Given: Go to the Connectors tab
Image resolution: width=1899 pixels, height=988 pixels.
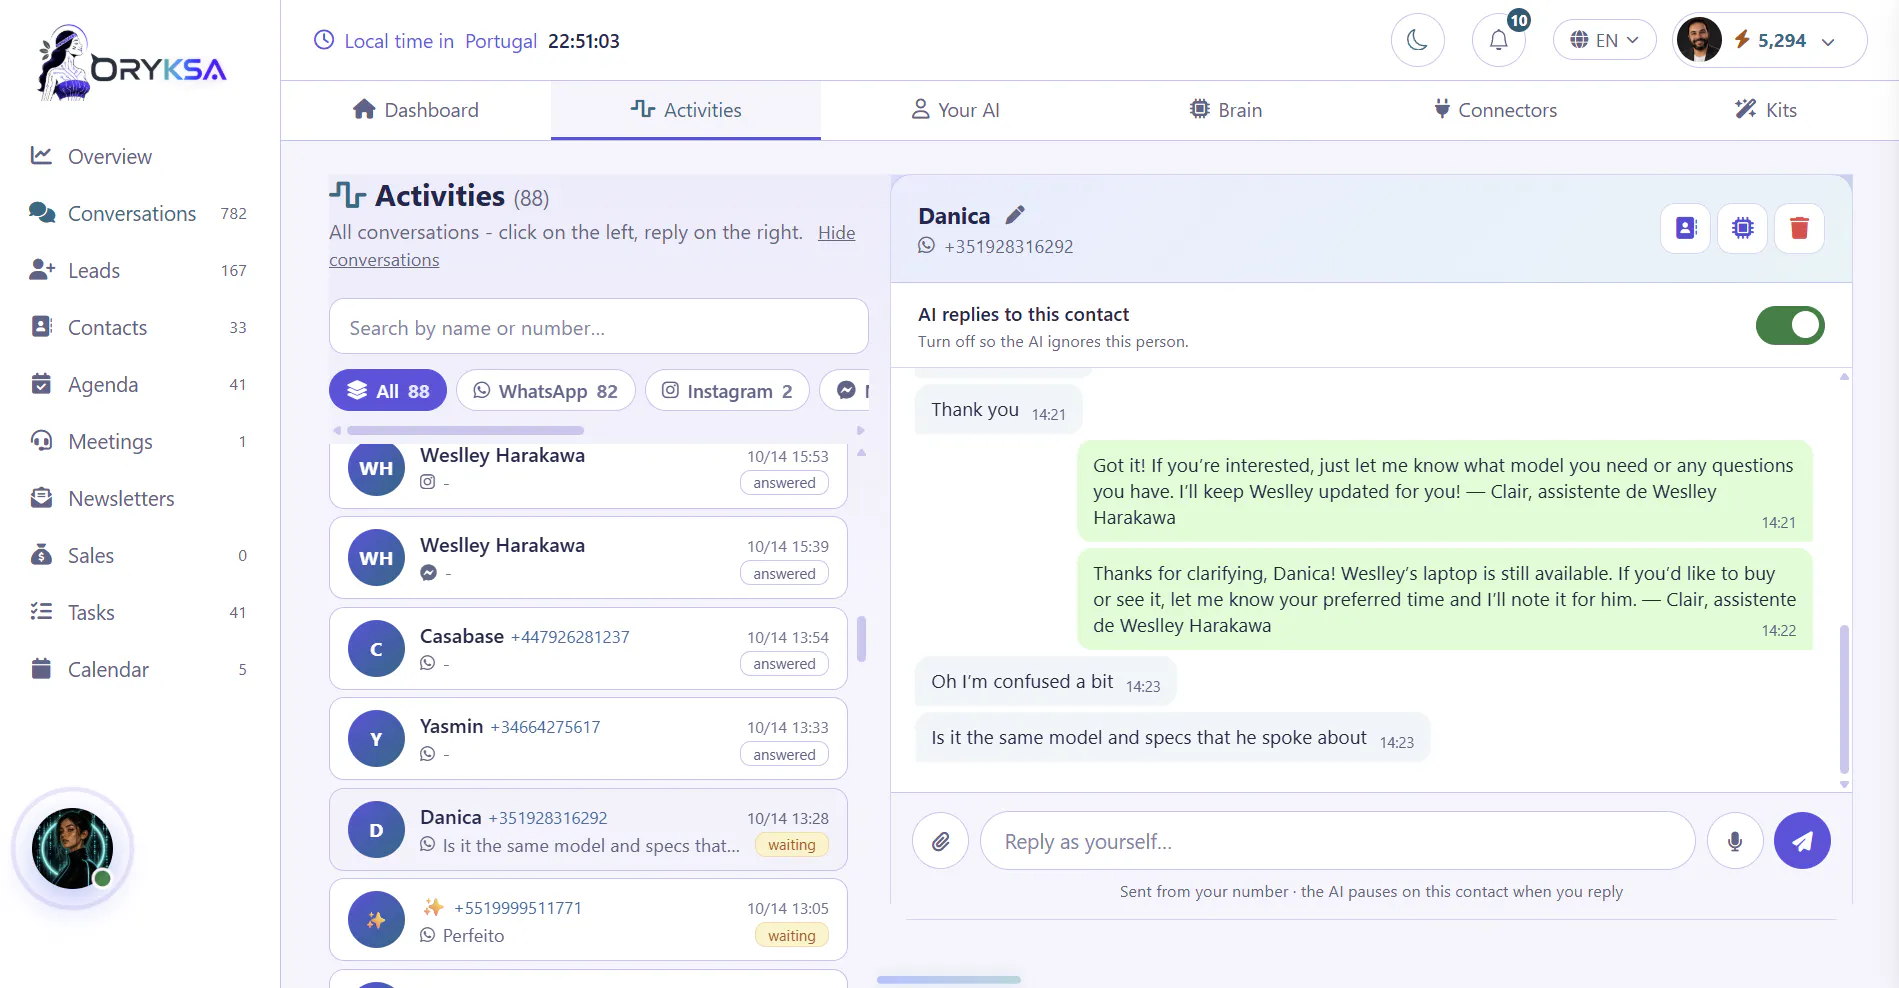Looking at the screenshot, I should (1495, 110).
